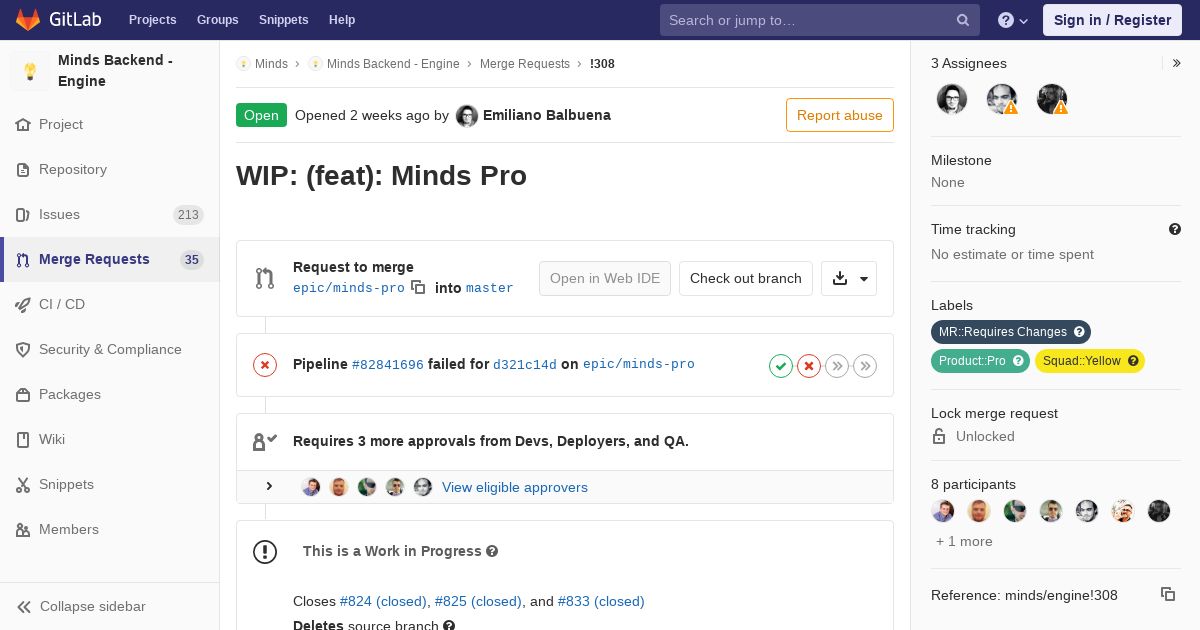This screenshot has height=630, width=1200.
Task: Open commit d321c14d link
Action: tap(525, 365)
